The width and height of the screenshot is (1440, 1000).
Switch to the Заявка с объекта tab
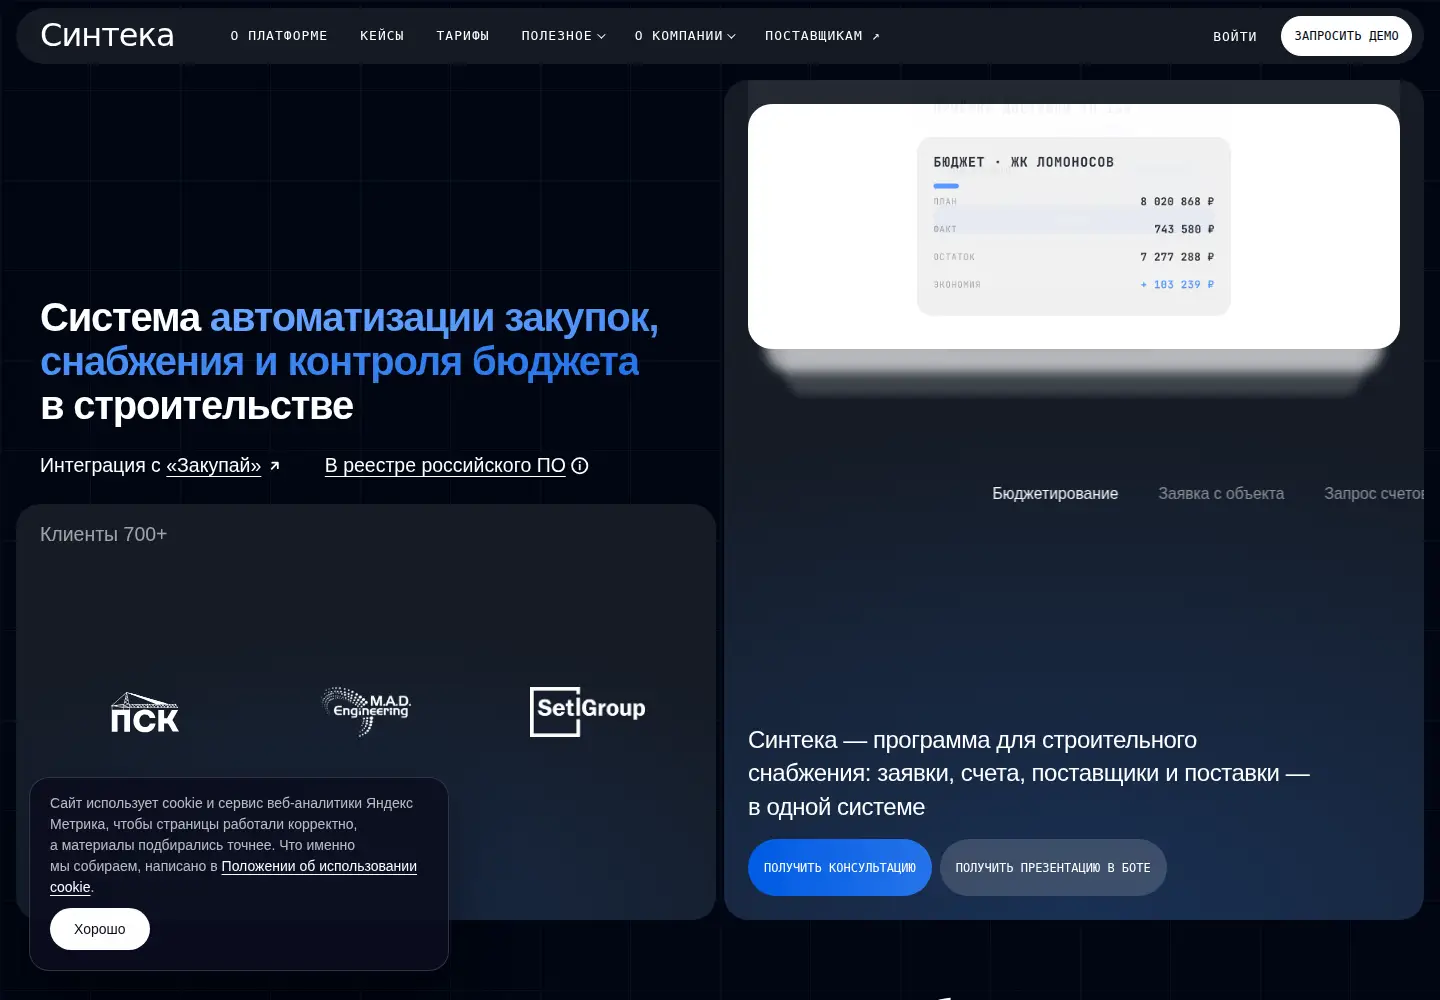pos(1221,493)
